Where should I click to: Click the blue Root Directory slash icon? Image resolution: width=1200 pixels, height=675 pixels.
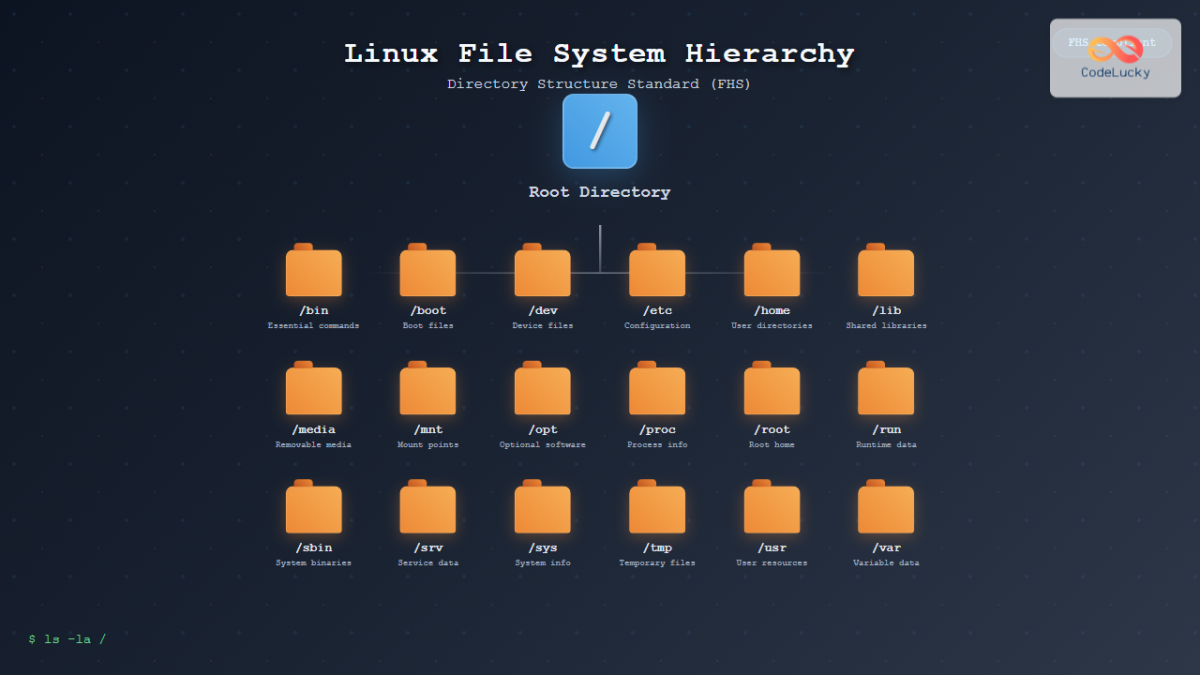(599, 131)
